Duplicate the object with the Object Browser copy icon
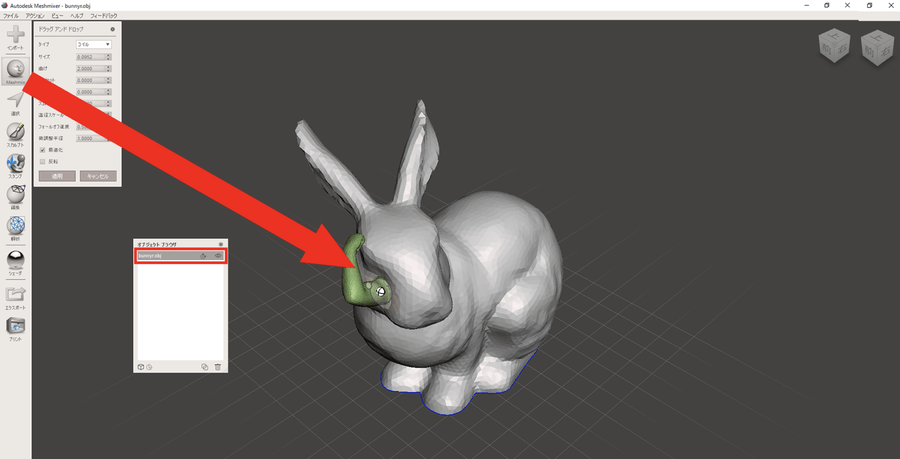 (204, 367)
